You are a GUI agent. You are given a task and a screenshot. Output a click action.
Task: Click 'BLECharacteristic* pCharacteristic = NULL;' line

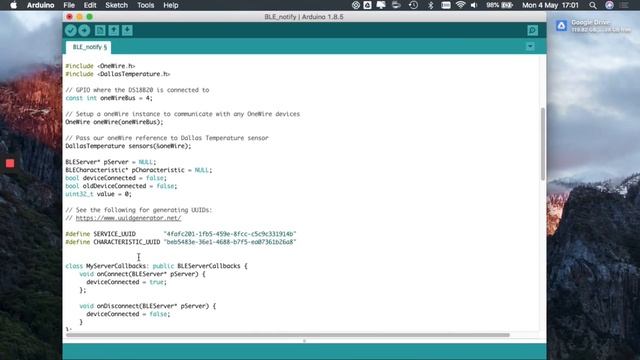click(x=139, y=170)
